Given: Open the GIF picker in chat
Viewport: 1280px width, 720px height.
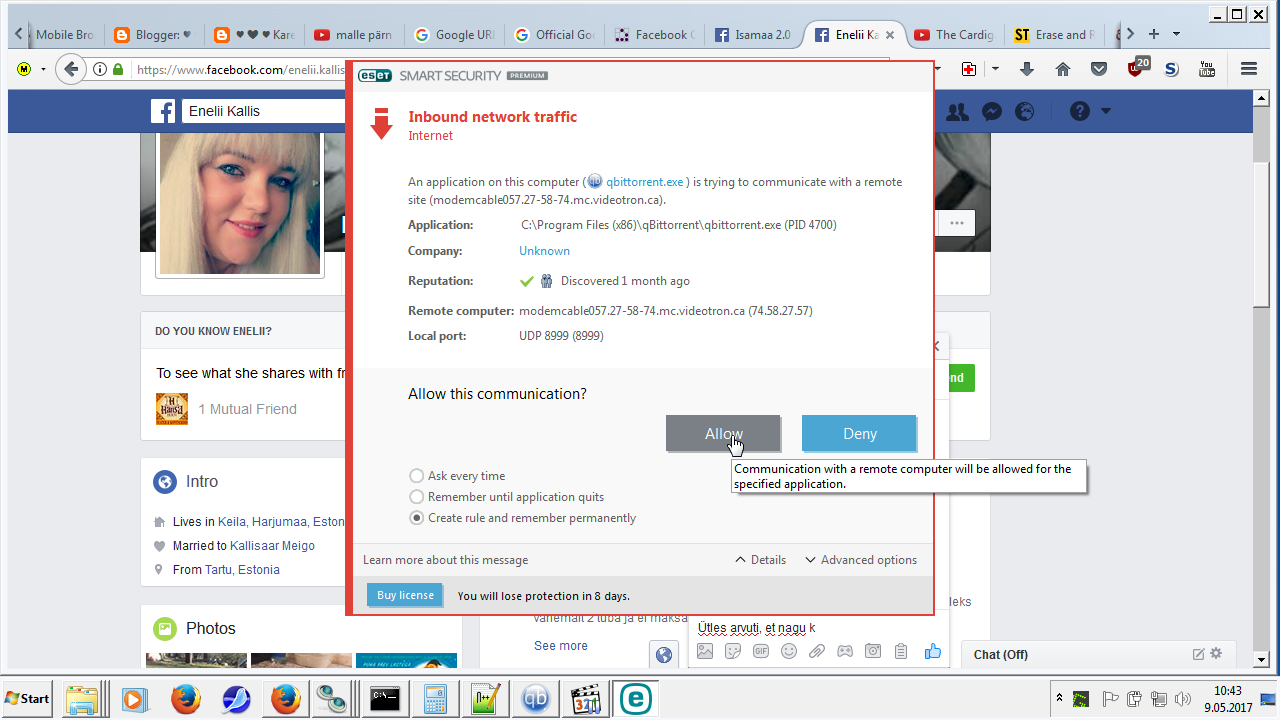Looking at the screenshot, I should [x=761, y=651].
